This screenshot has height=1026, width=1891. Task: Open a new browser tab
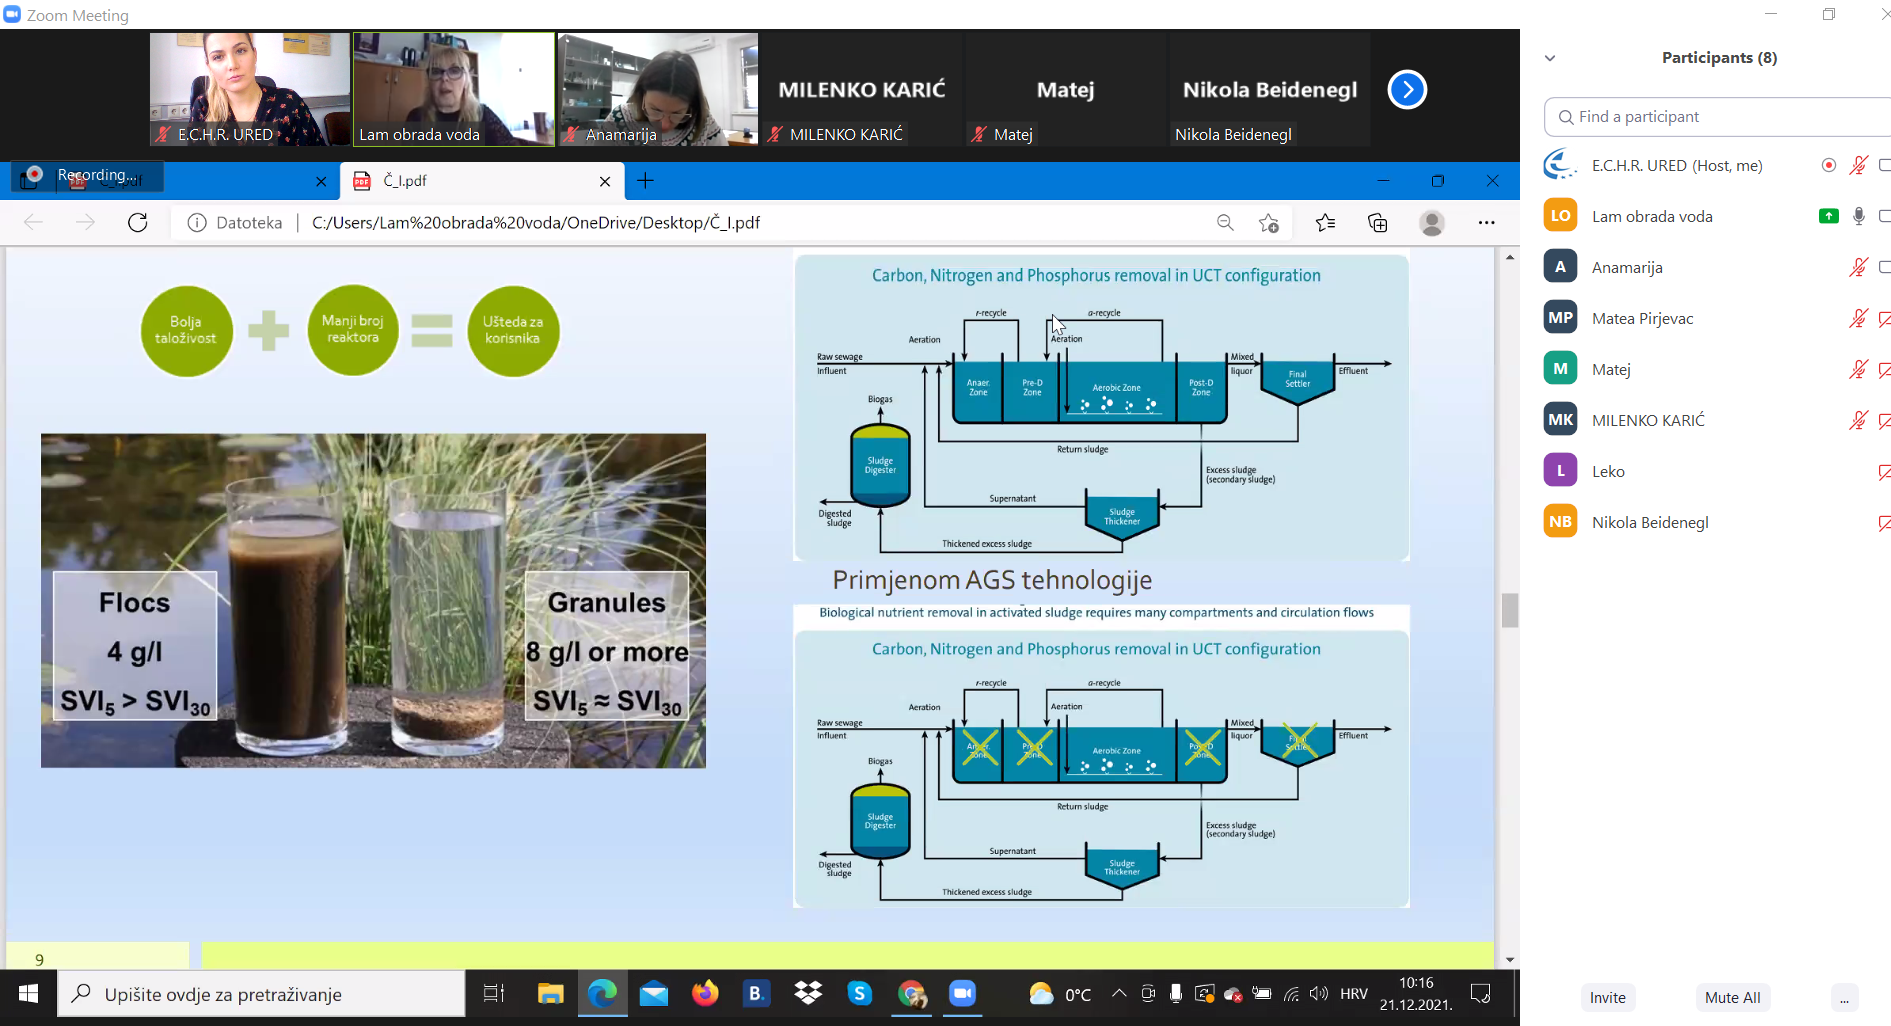coord(646,181)
